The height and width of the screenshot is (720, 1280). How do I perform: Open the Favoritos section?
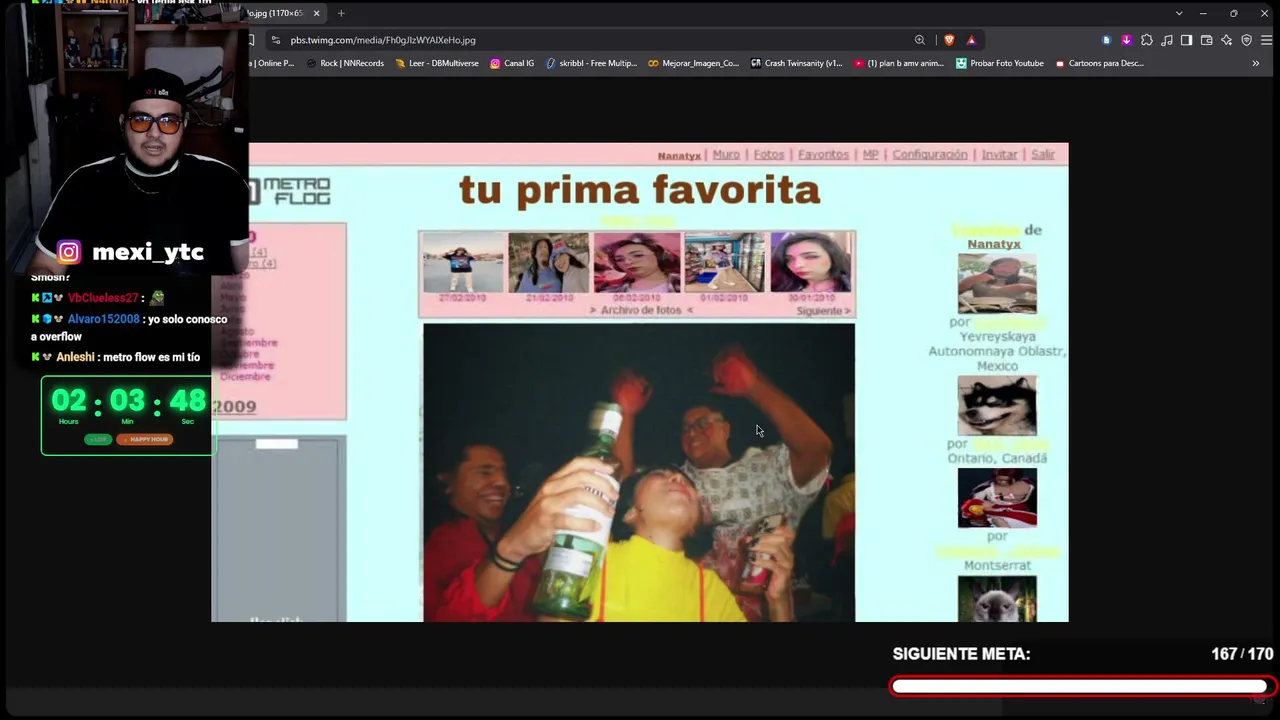tap(823, 155)
